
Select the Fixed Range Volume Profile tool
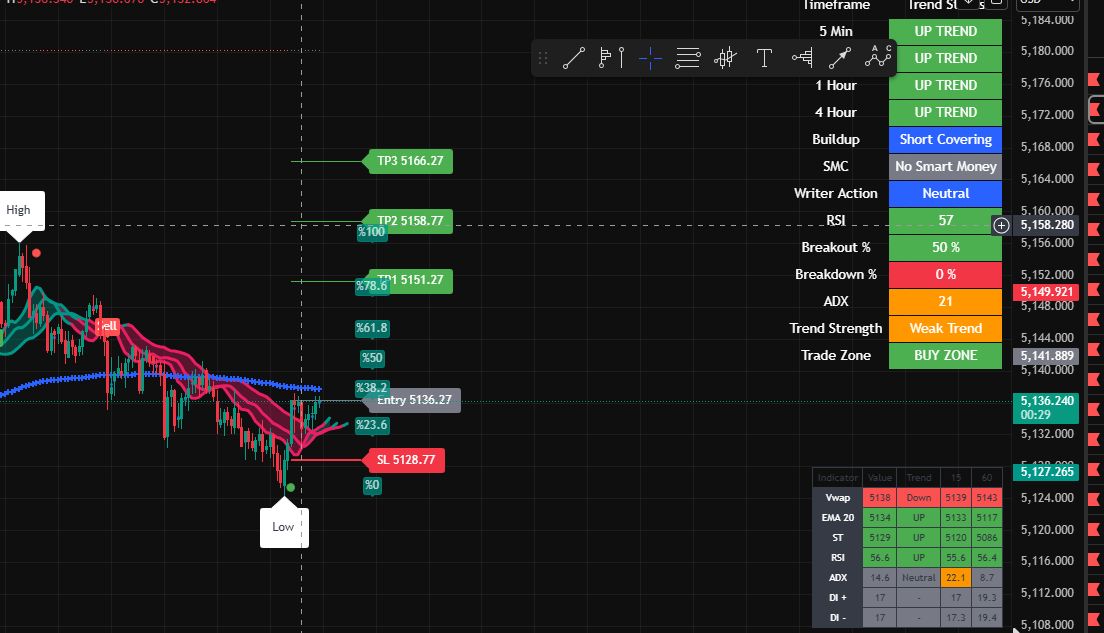click(x=611, y=58)
